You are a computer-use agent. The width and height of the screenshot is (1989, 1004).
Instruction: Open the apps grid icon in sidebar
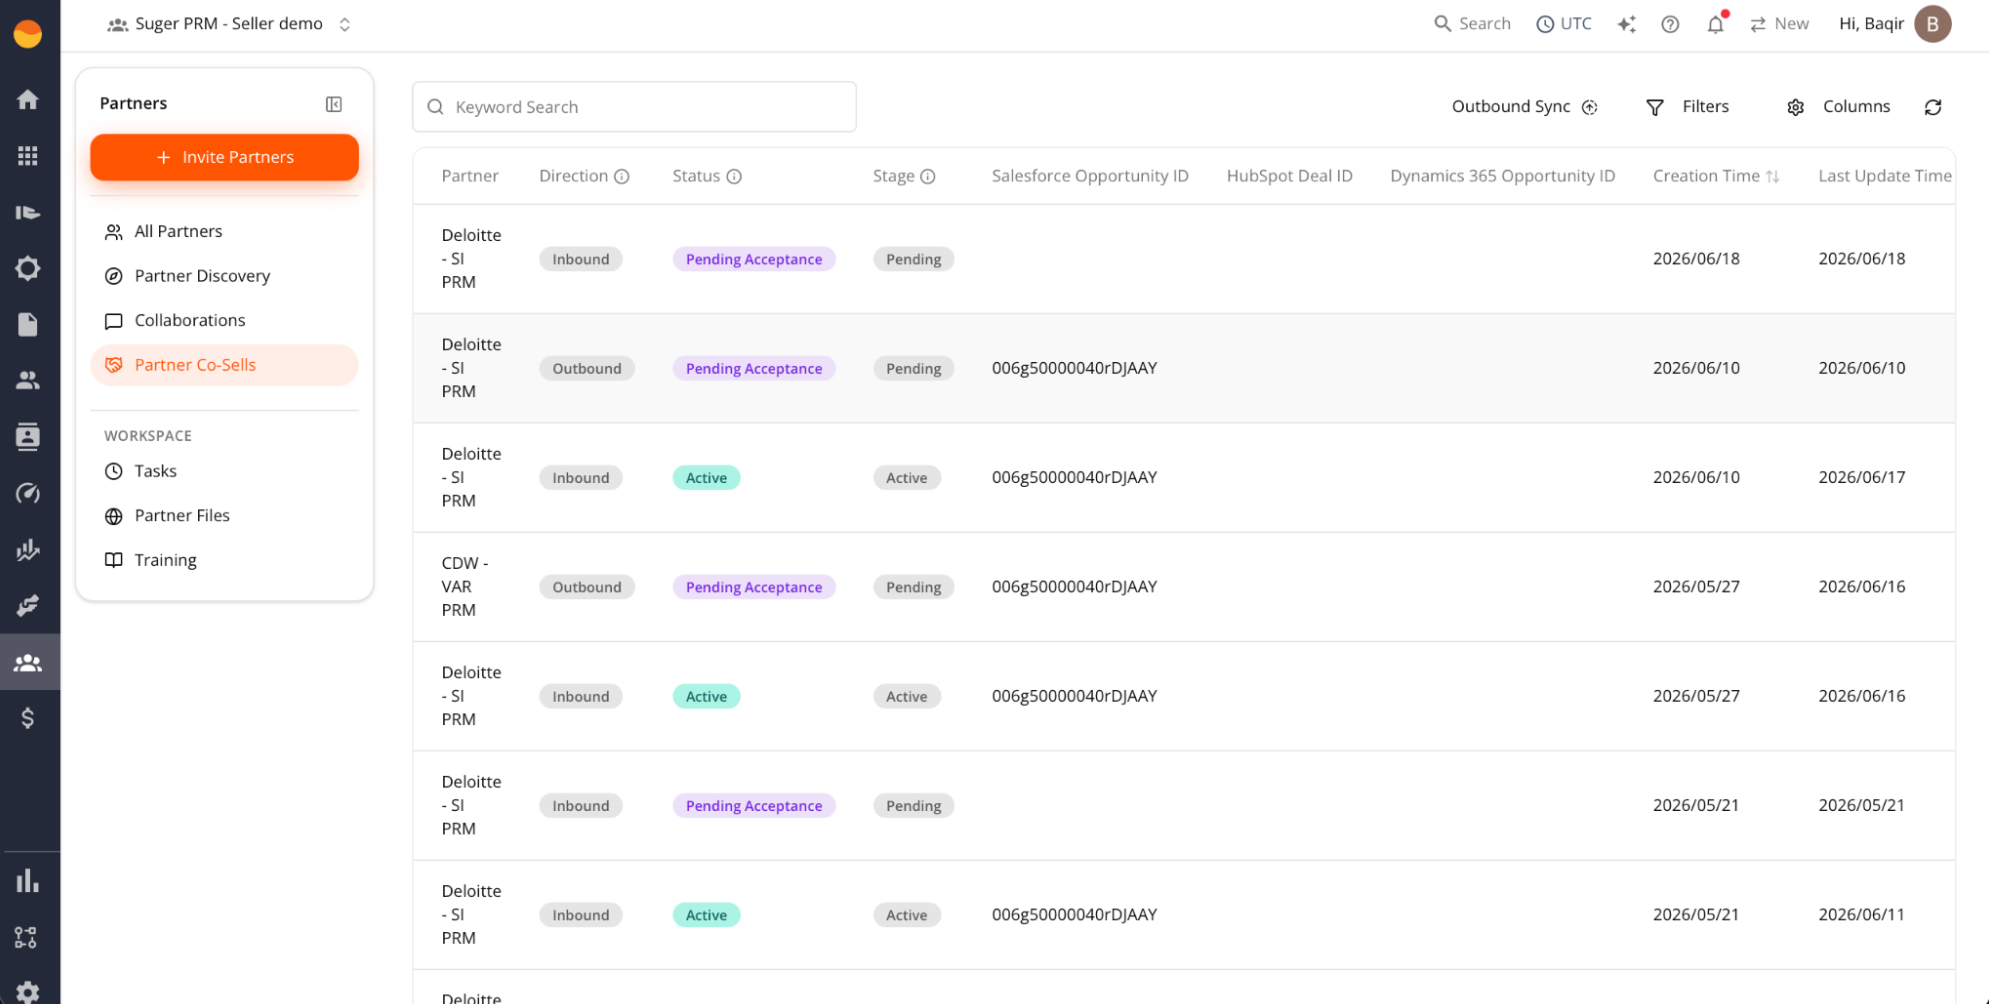point(28,155)
